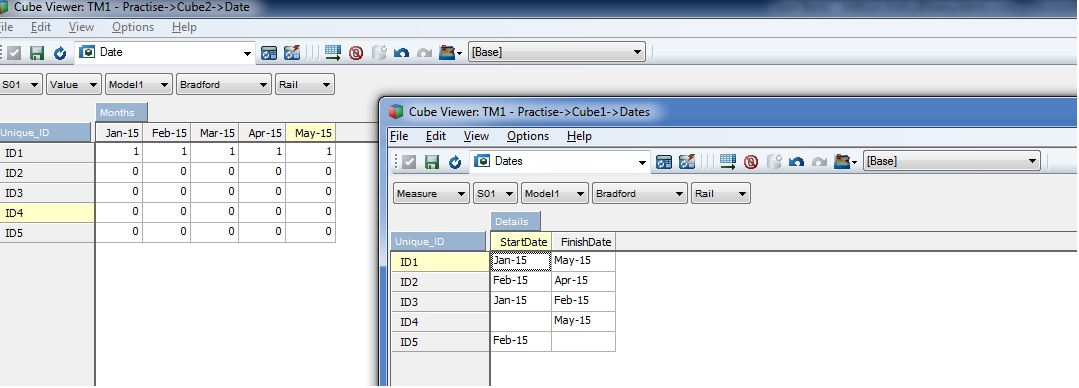The height and width of the screenshot is (388, 1079).
Task: Click the grid with green arrow icon in Cube1 window
Action: pyautogui.click(x=728, y=162)
